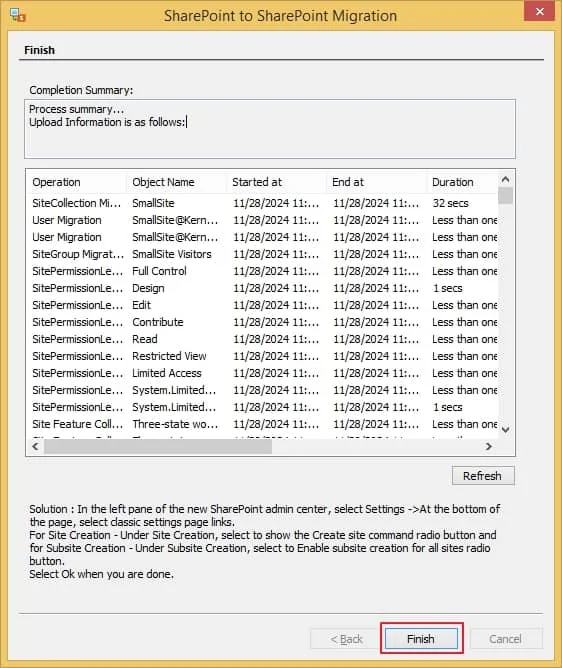
Task: Click the Completion Summary label
Action: coord(81,90)
